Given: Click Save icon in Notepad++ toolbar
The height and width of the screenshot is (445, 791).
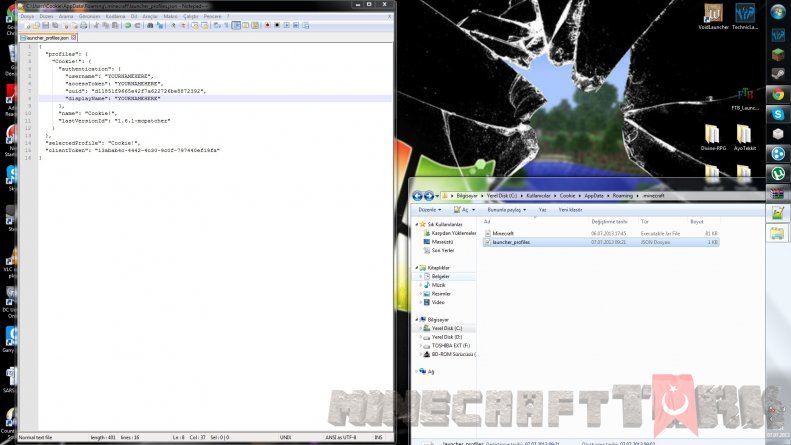Looking at the screenshot, I should (x=45, y=25).
